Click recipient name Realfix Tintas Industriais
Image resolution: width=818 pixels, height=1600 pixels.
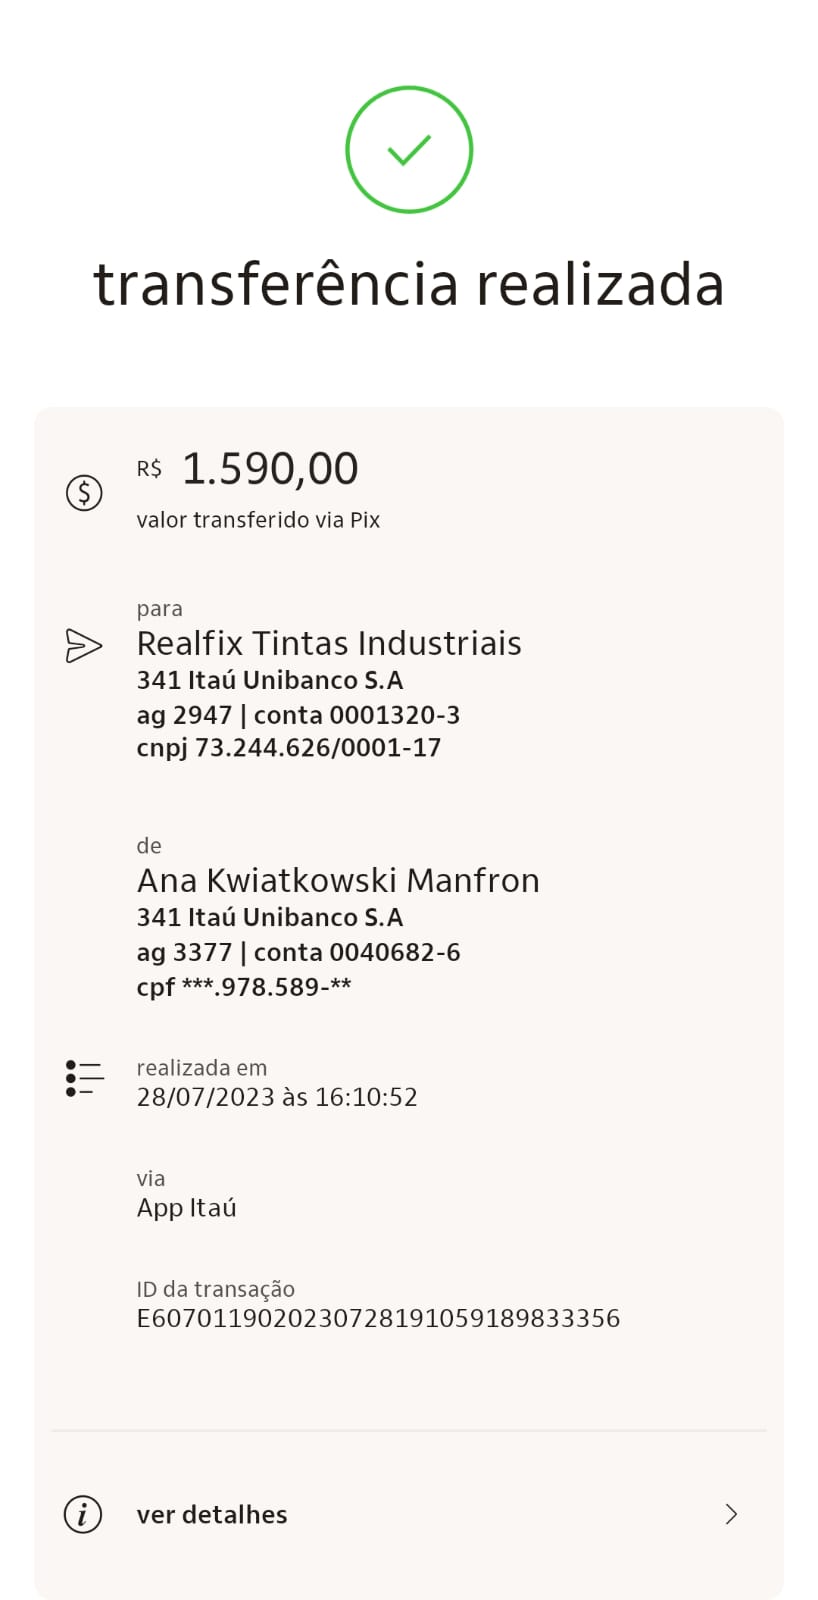tap(329, 643)
